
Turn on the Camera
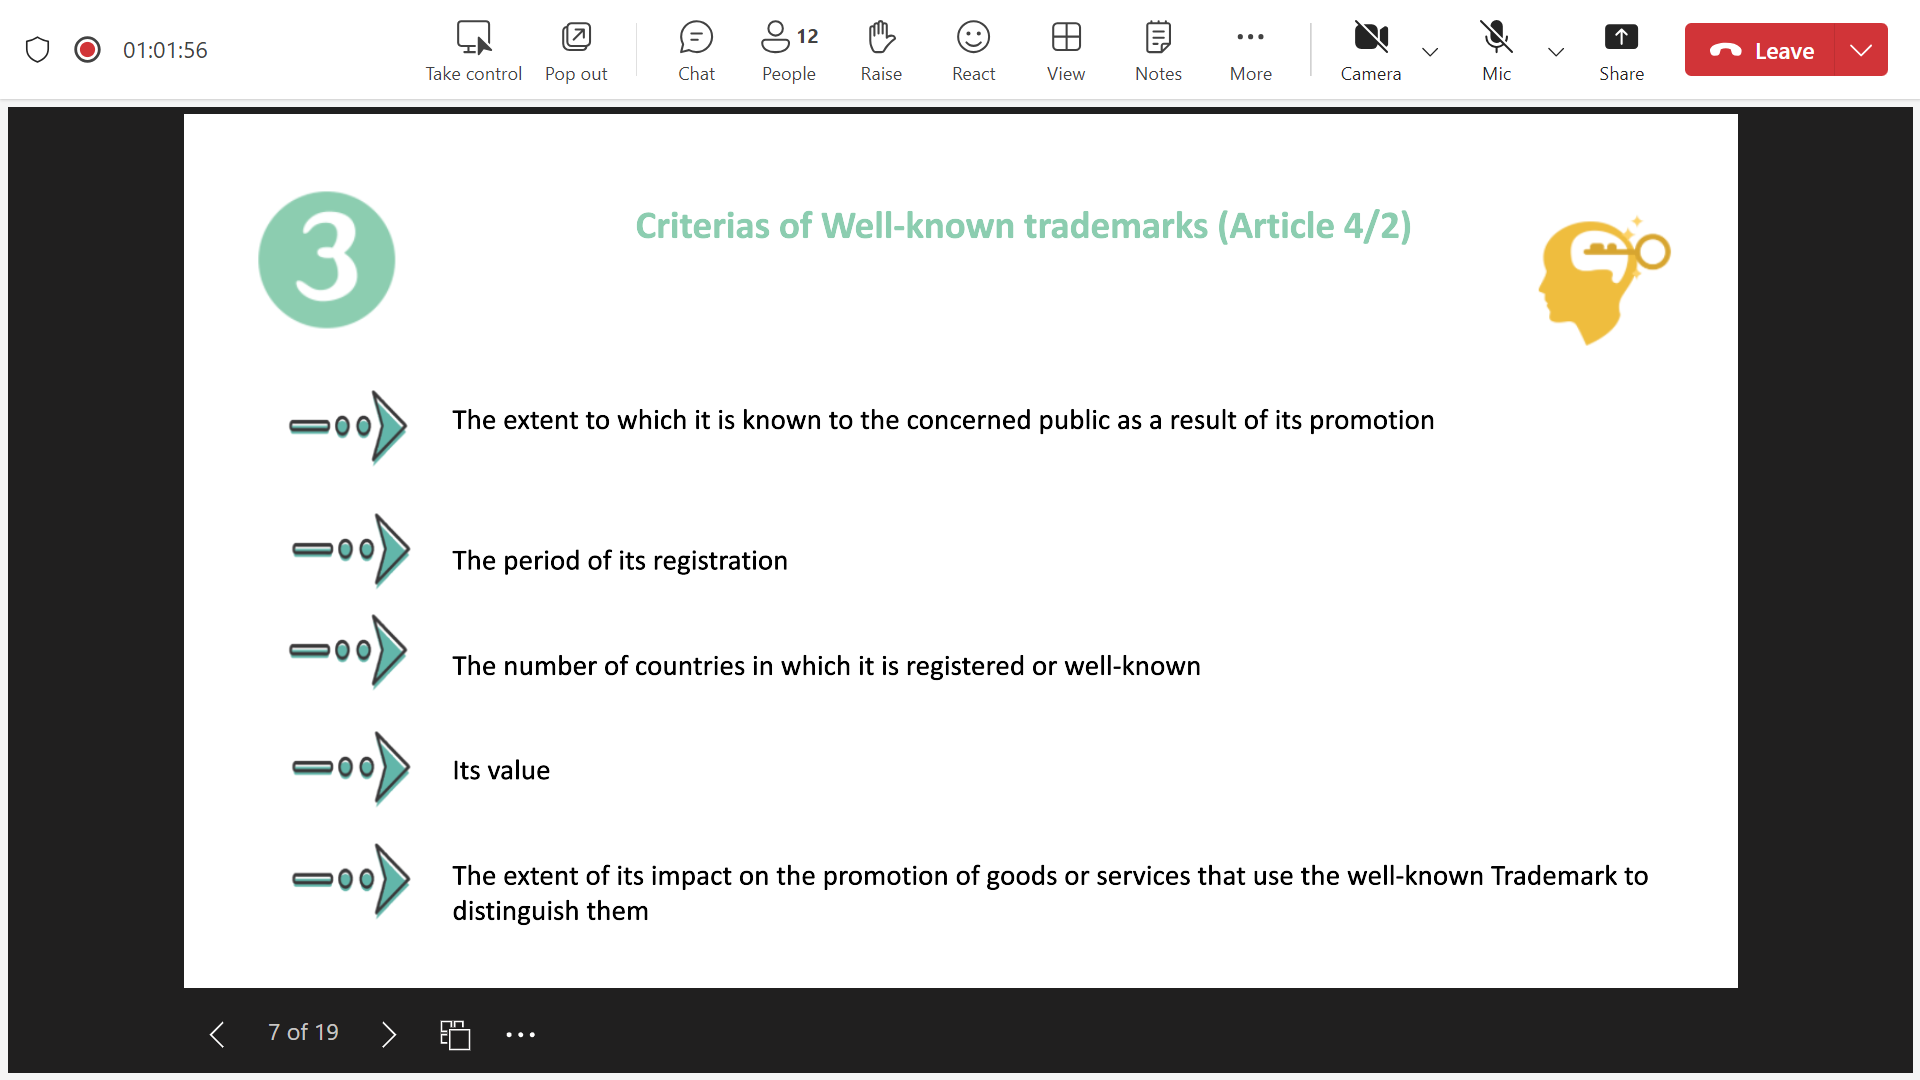pos(1370,50)
